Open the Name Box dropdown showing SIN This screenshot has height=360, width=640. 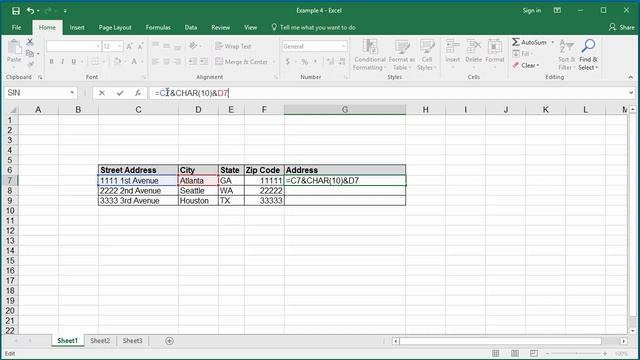click(72, 93)
